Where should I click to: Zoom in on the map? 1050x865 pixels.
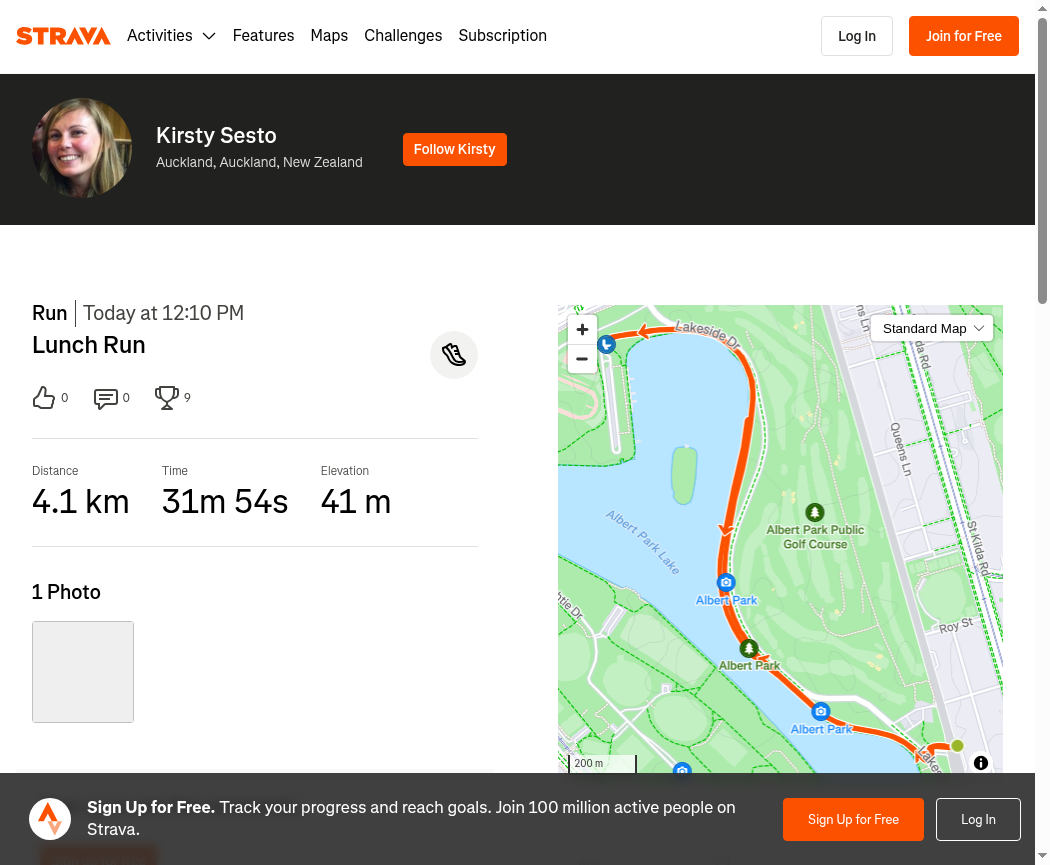tap(582, 329)
